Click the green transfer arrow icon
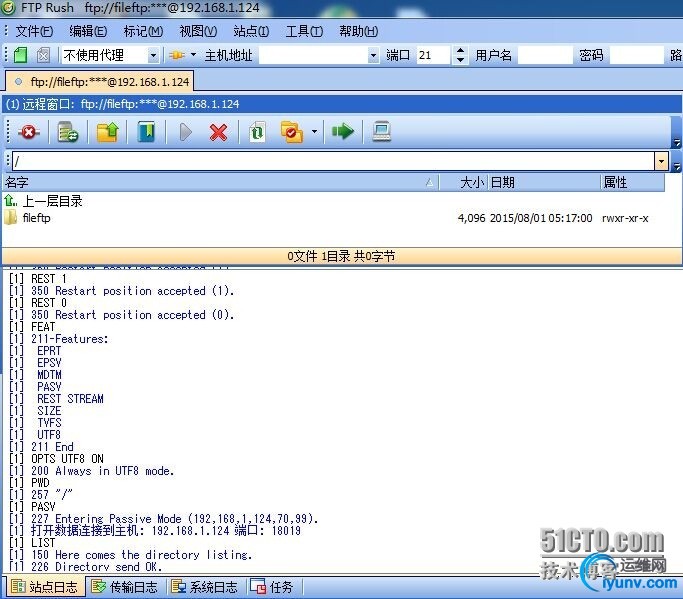The width and height of the screenshot is (683, 599). click(x=342, y=131)
